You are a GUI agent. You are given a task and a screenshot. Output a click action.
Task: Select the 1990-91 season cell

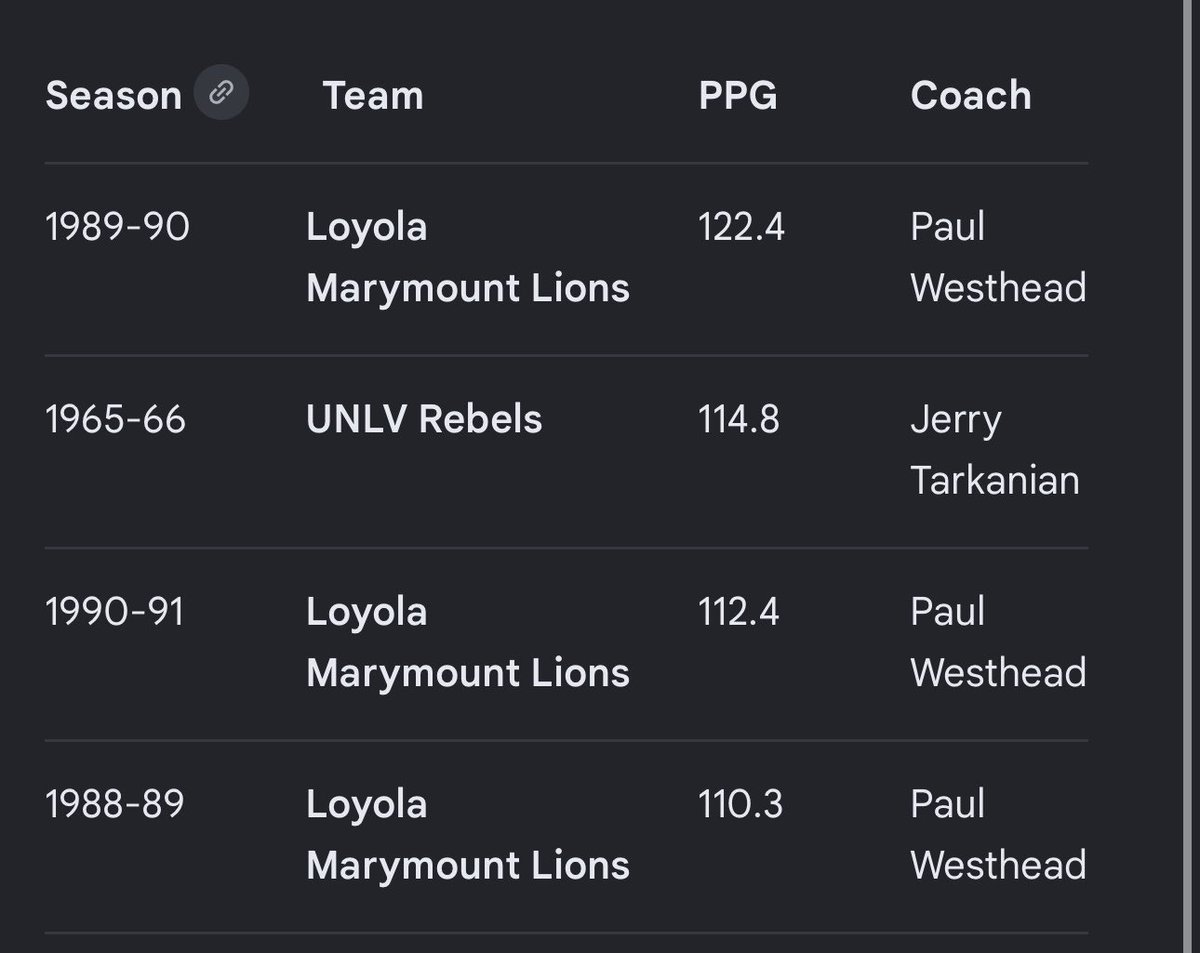point(115,612)
